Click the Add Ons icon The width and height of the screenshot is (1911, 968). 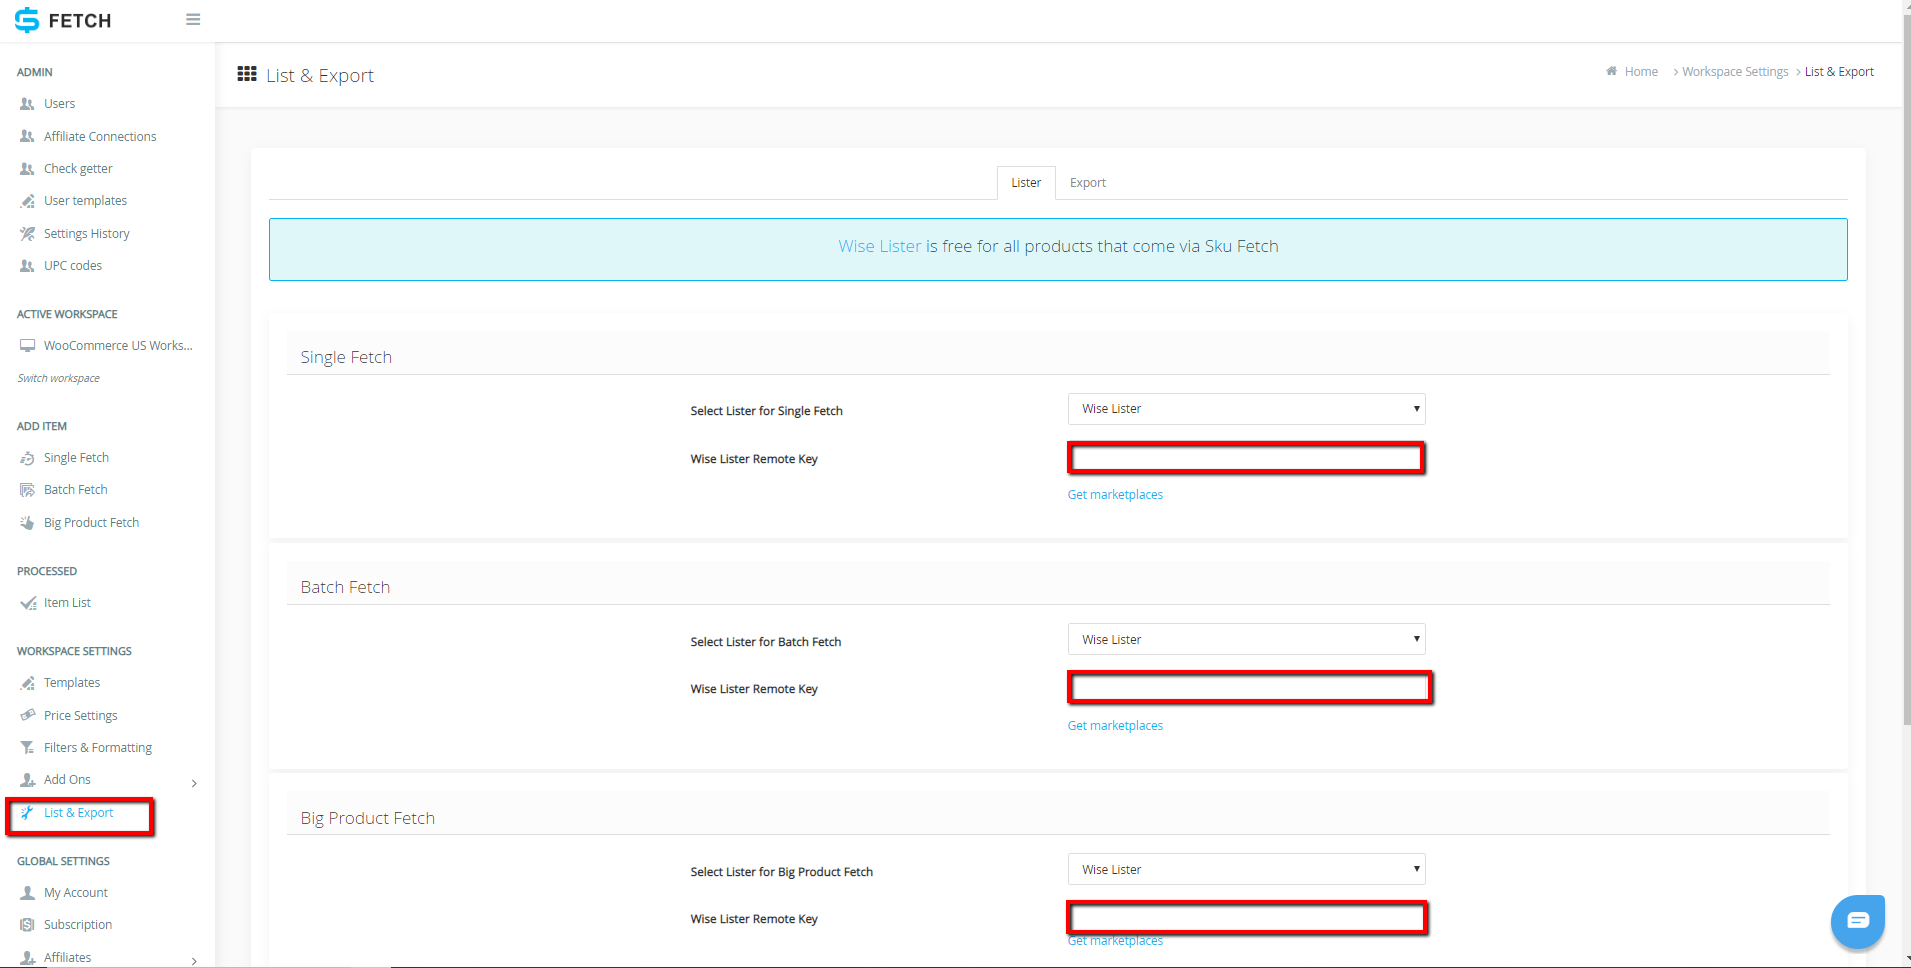tap(27, 780)
